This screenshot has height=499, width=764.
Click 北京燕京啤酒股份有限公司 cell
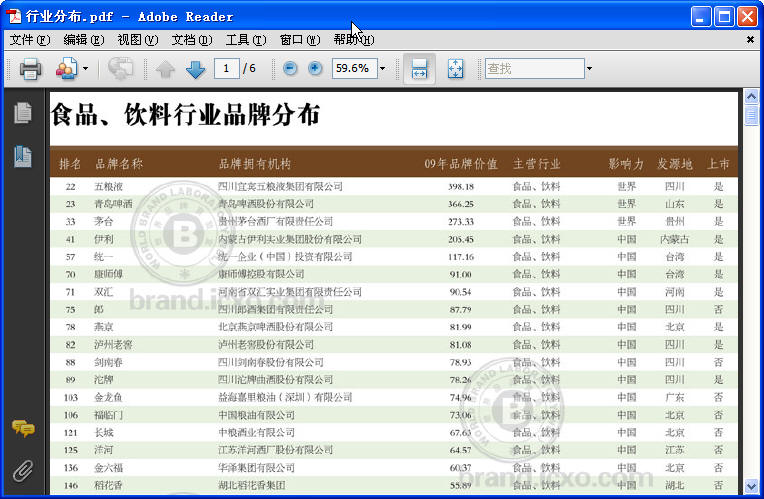(275, 327)
